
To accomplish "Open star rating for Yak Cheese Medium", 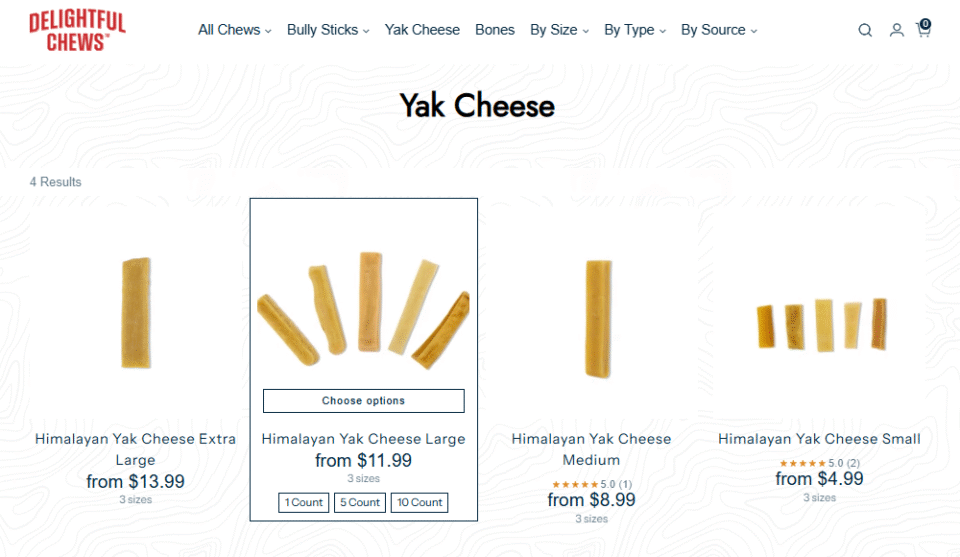I will [574, 484].
